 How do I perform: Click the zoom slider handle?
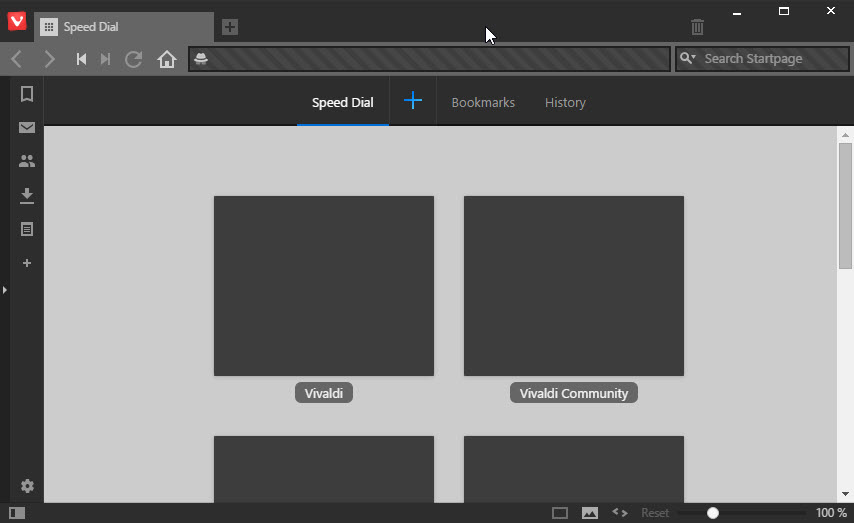(713, 513)
